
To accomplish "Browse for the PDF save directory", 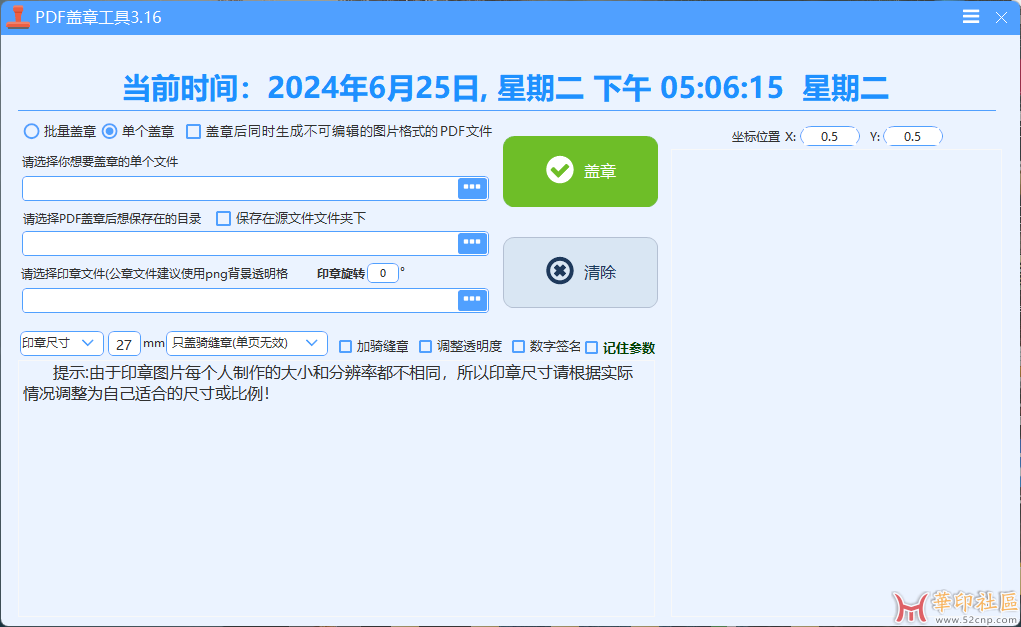I will click(472, 243).
